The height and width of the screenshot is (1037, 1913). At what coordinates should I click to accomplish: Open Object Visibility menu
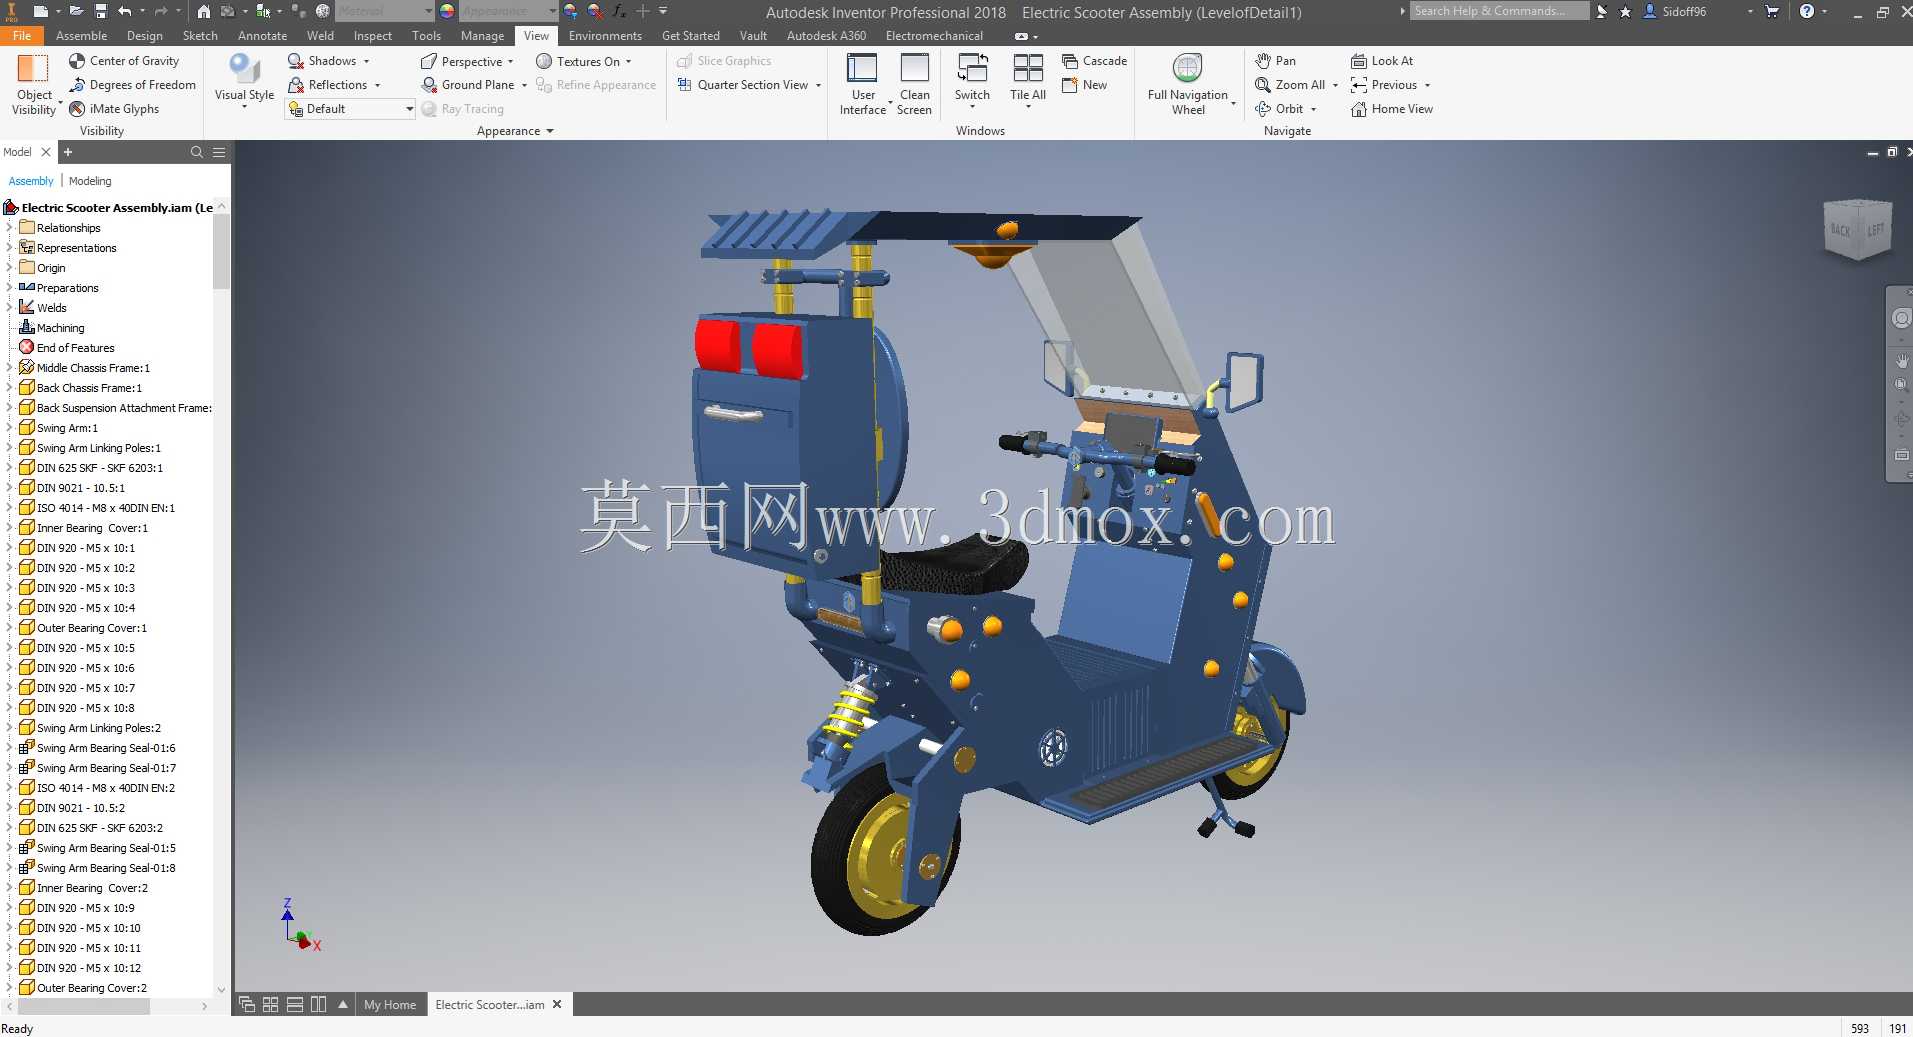[34, 84]
